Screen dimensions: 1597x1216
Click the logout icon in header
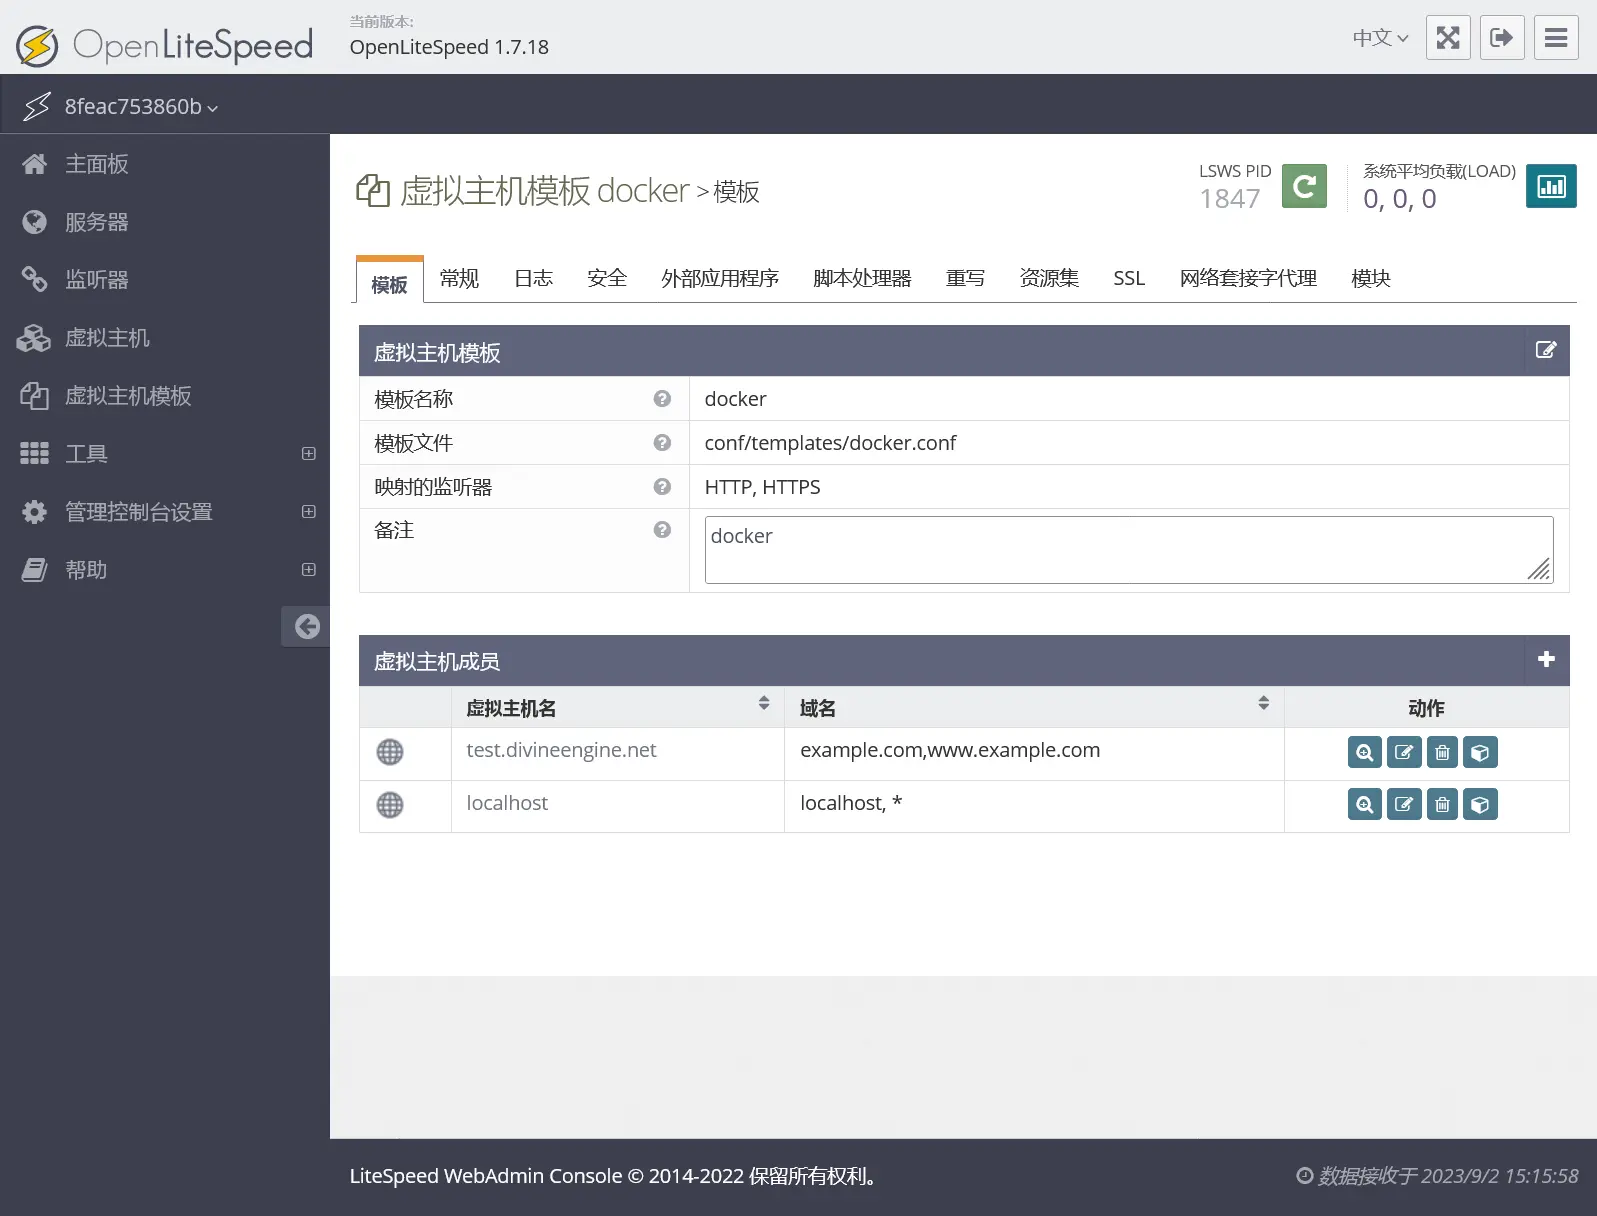click(x=1502, y=38)
